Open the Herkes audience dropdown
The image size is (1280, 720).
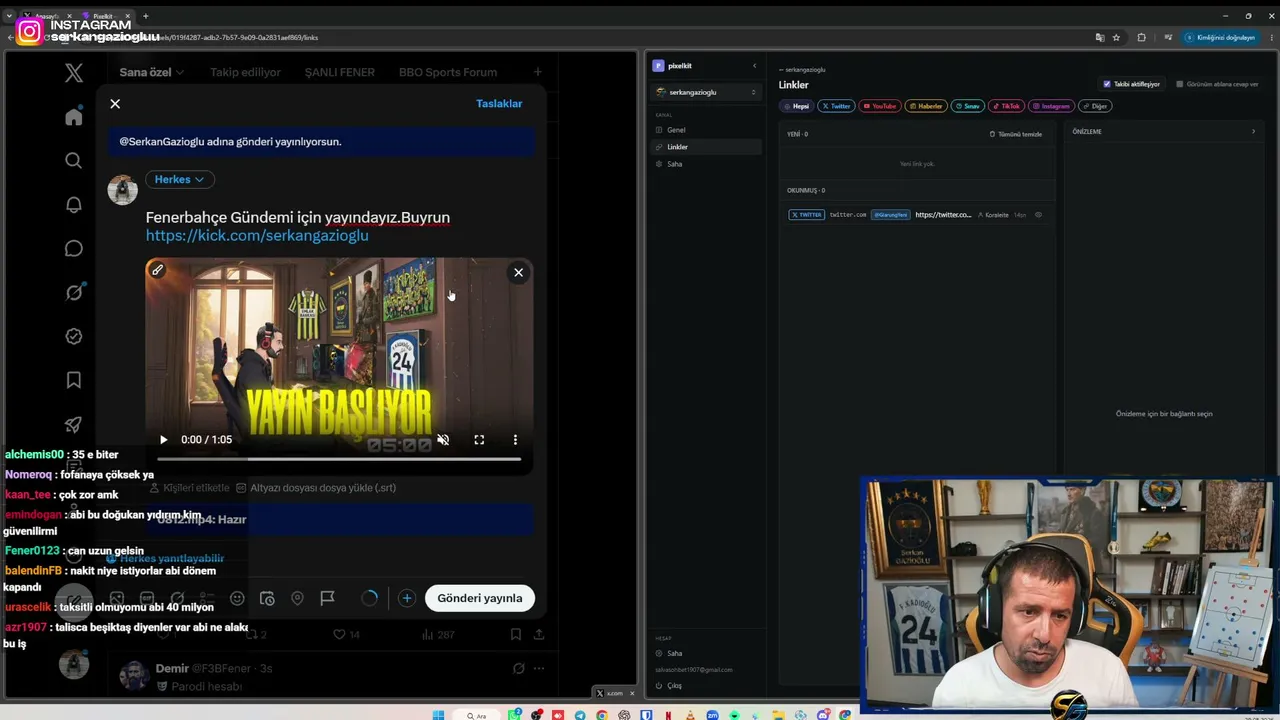[180, 179]
